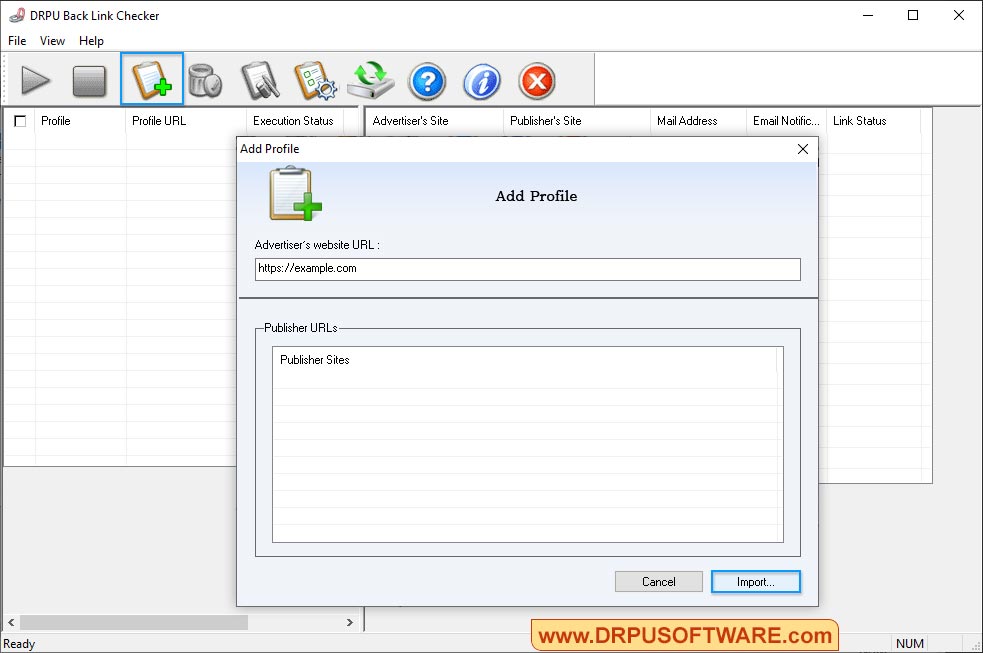Click the Cancel button
This screenshot has width=983, height=653.
tap(658, 581)
